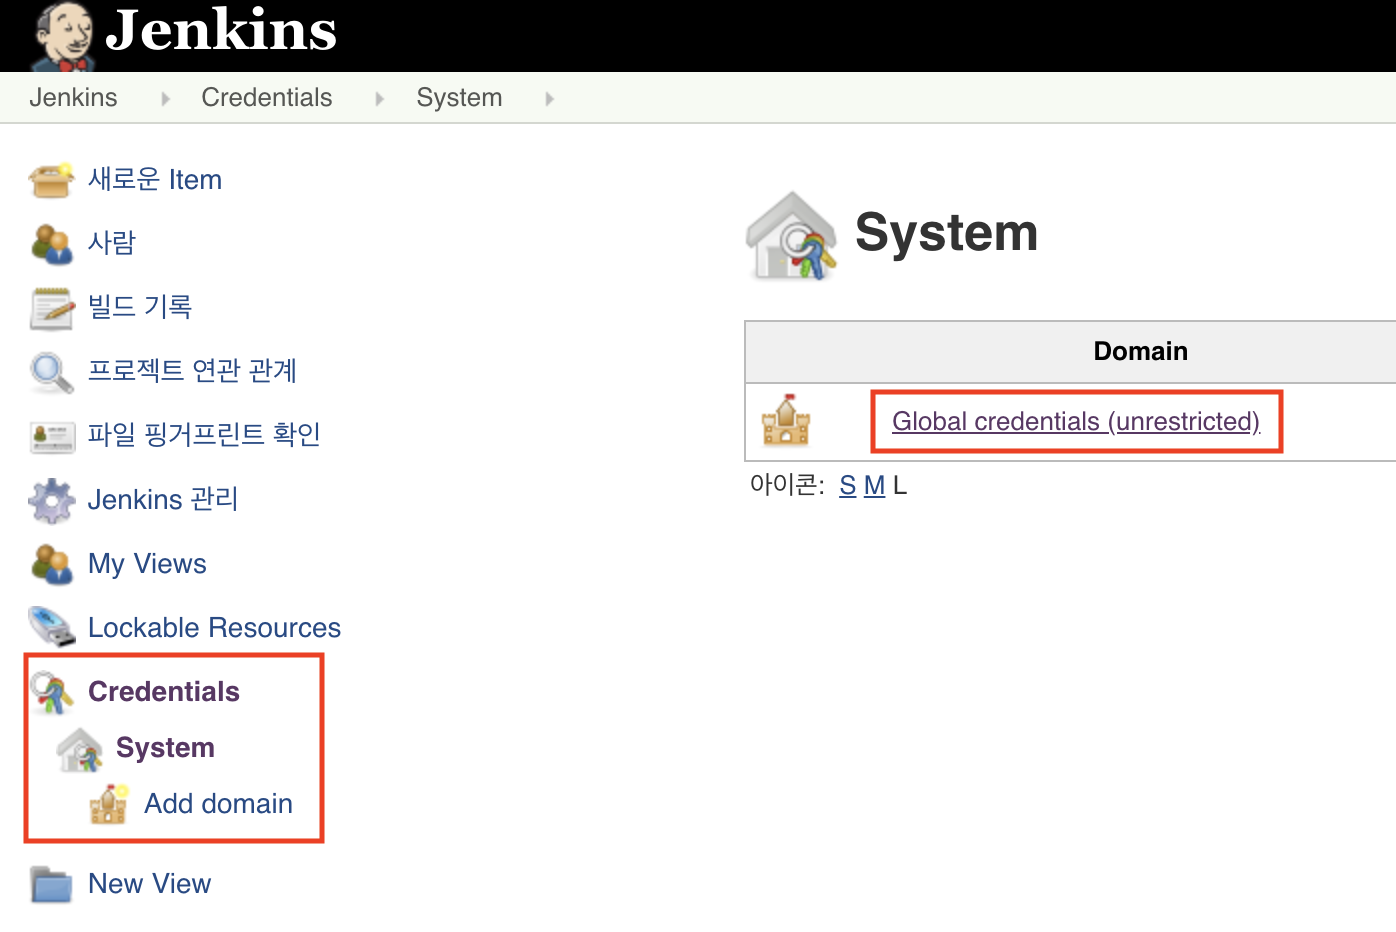
Task: Click the System breadcrumb item
Action: [x=459, y=98]
